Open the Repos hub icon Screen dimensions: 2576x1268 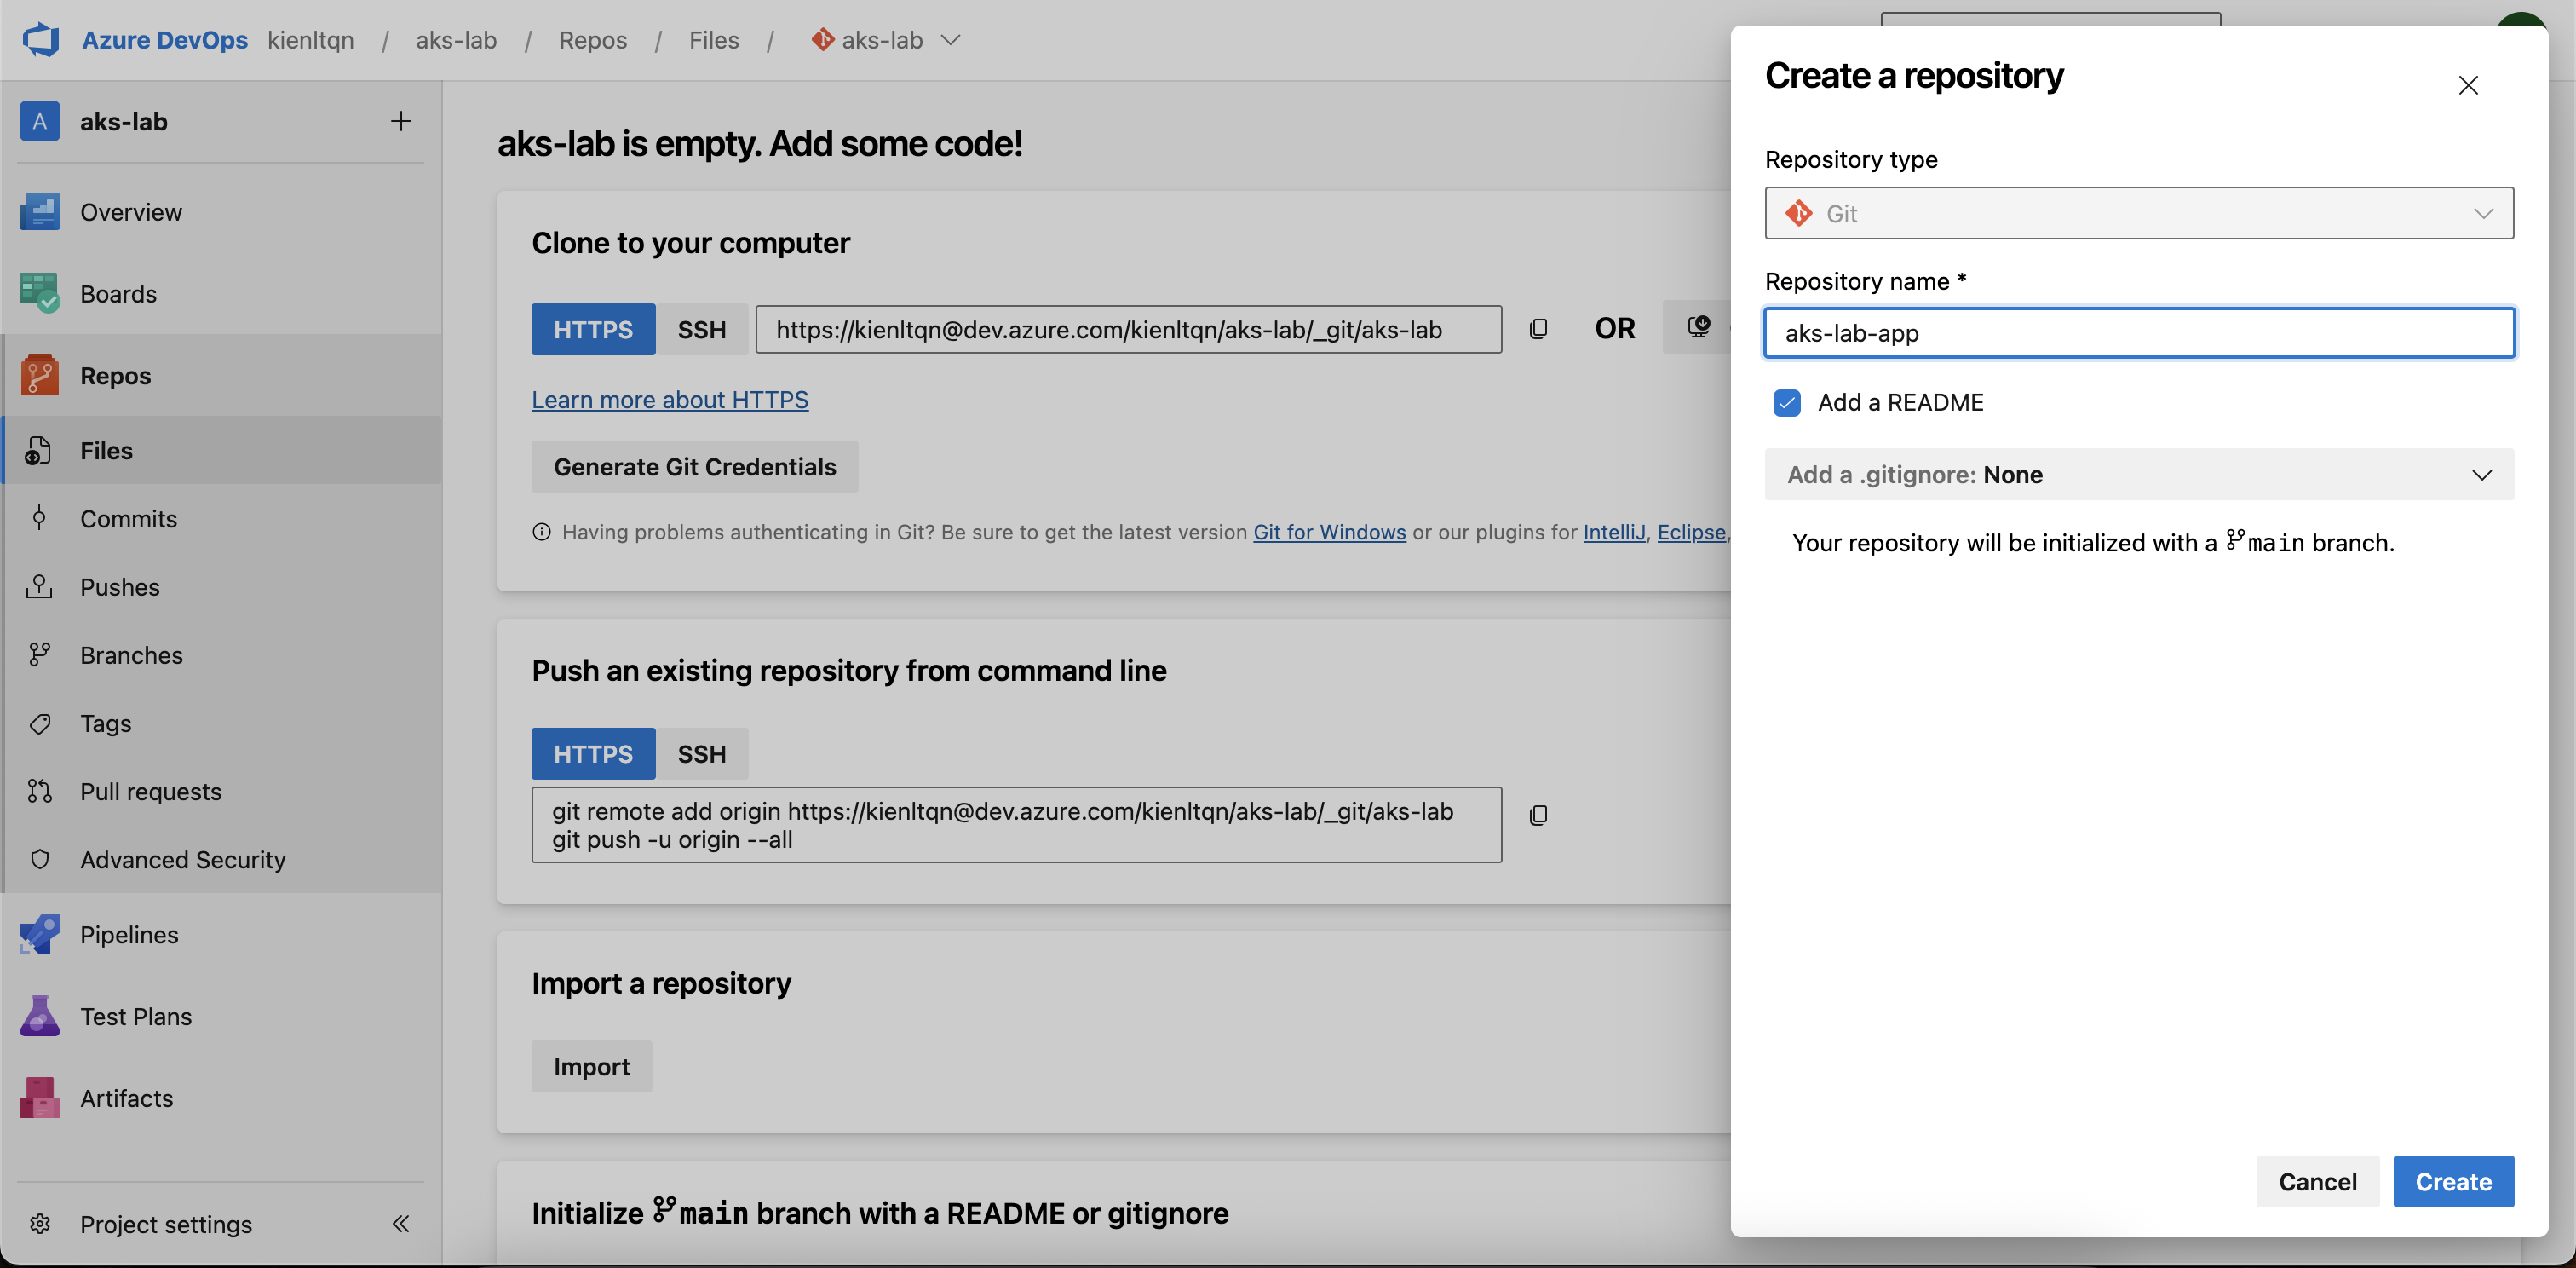click(39, 375)
